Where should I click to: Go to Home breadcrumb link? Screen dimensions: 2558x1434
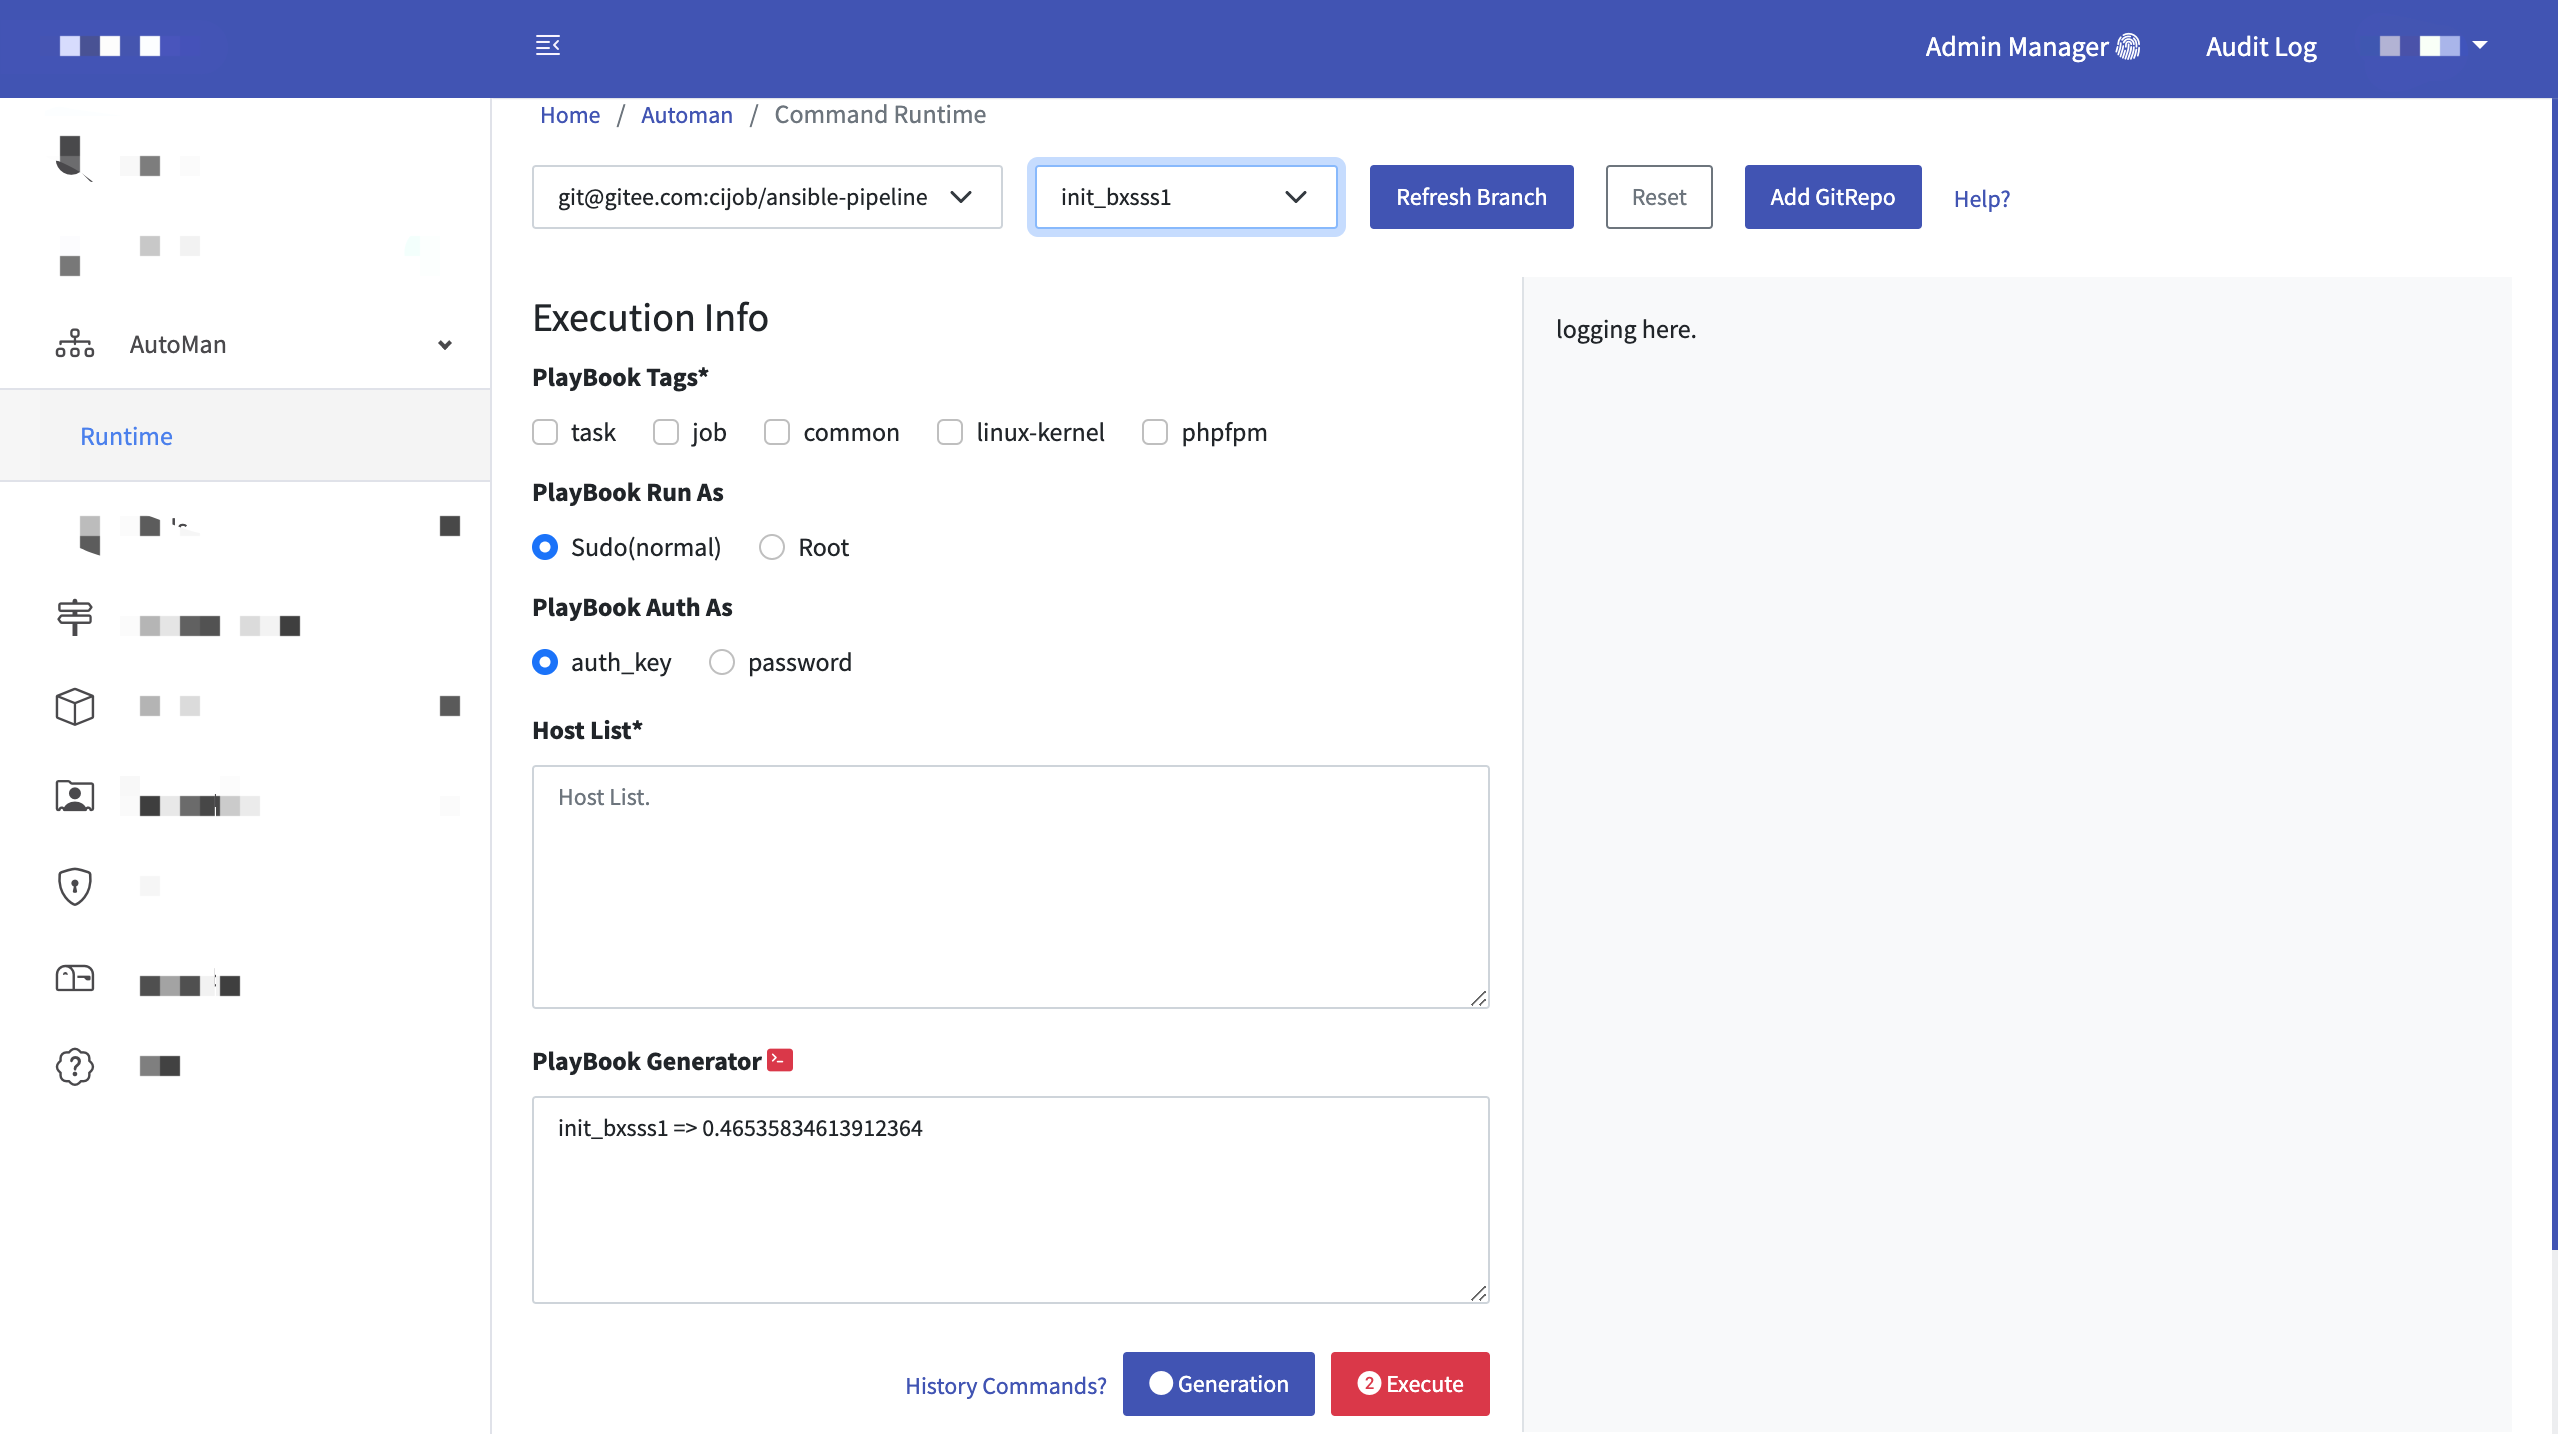(x=570, y=114)
